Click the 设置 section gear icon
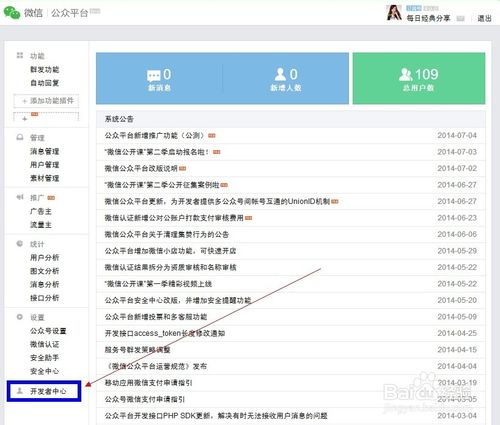 [20, 317]
